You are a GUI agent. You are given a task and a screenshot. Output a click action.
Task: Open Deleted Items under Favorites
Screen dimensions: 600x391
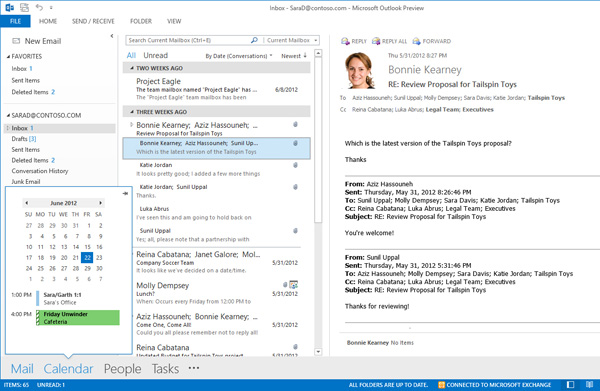(33, 92)
